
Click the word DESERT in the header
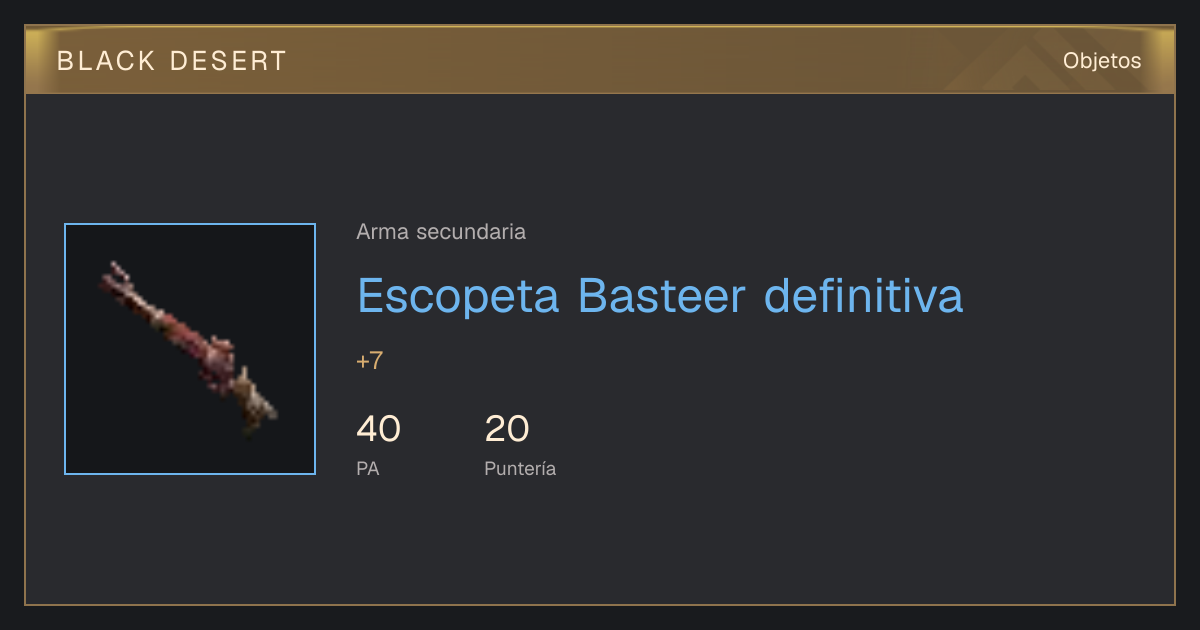coord(228,61)
